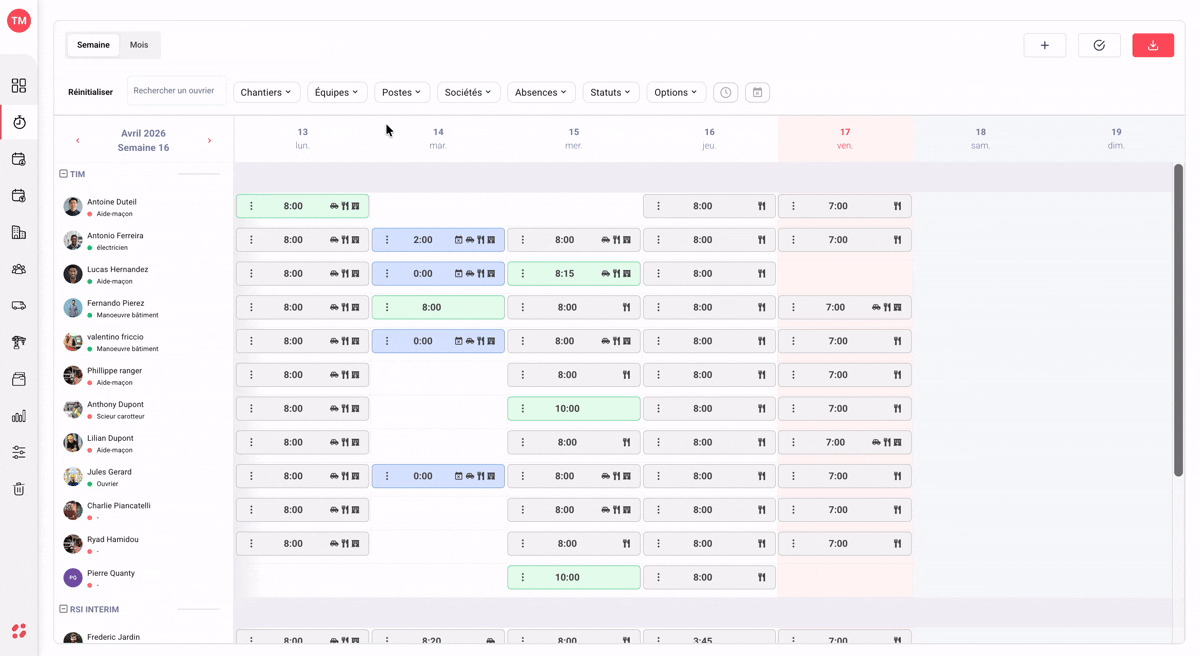Open the dashboard grid icon in sidebar
The height and width of the screenshot is (656, 1200).
pos(18,86)
